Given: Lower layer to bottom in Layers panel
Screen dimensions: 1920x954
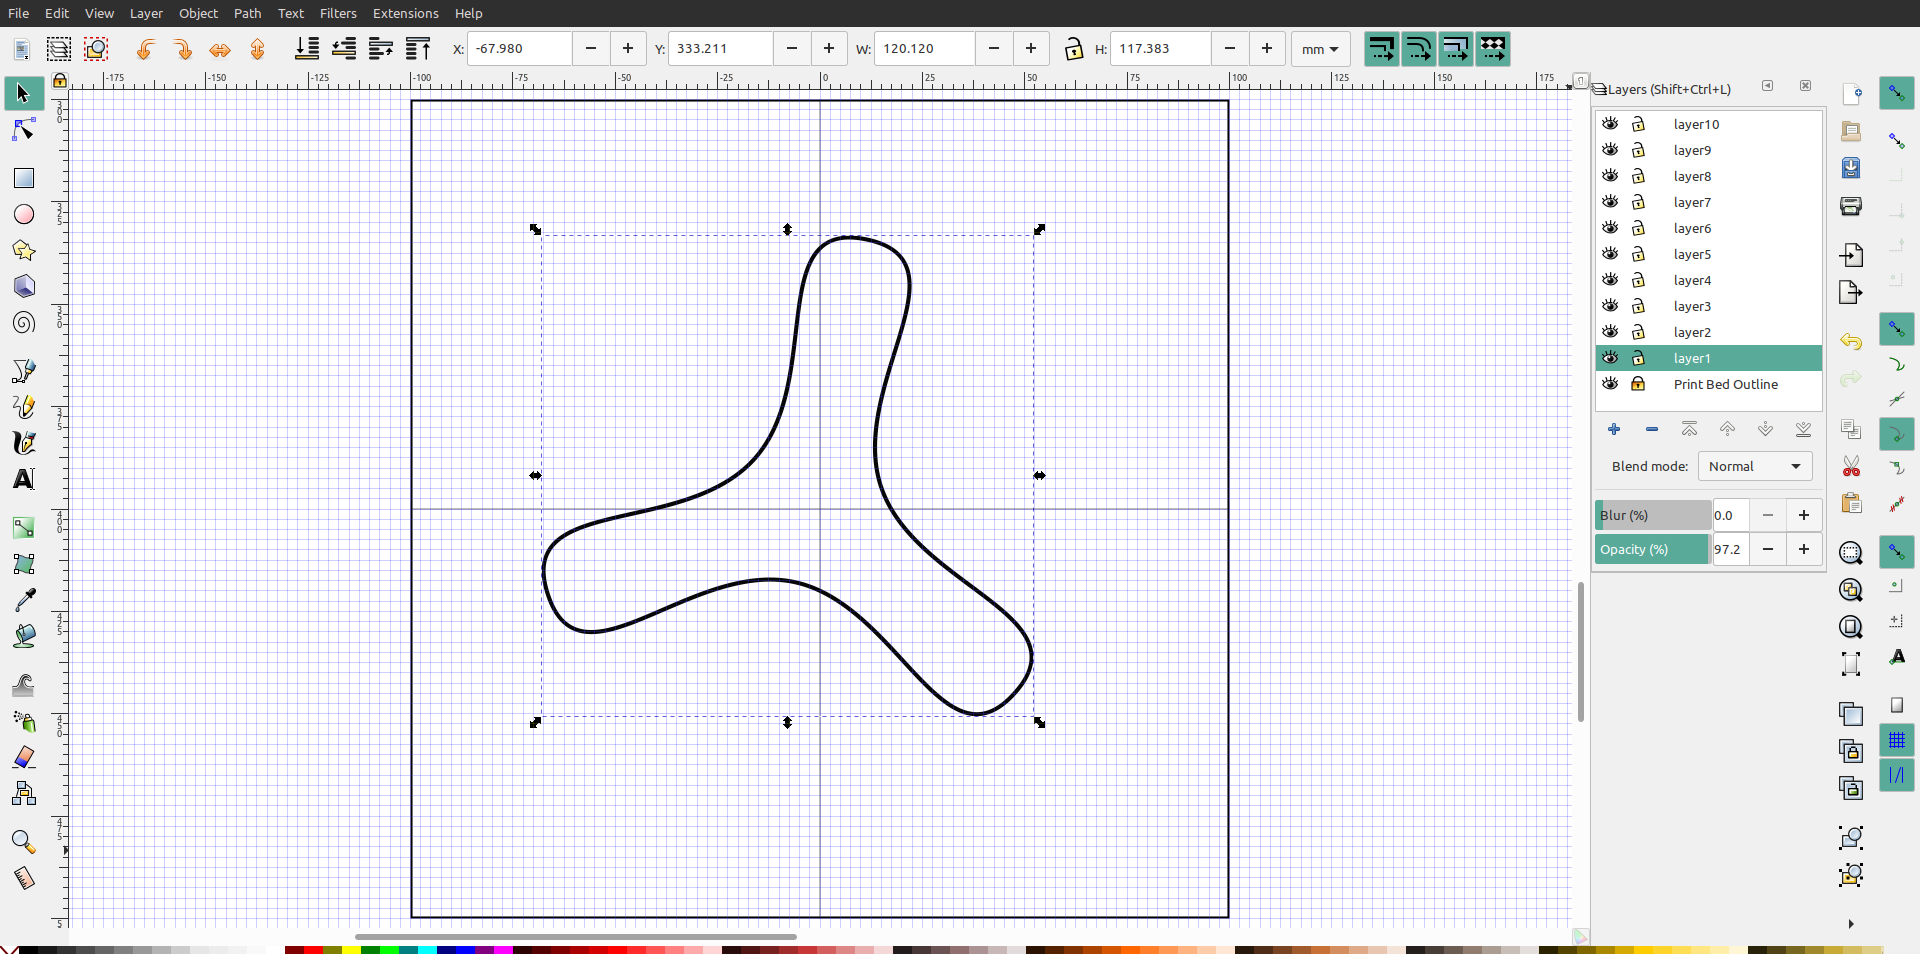Looking at the screenshot, I should 1803,429.
